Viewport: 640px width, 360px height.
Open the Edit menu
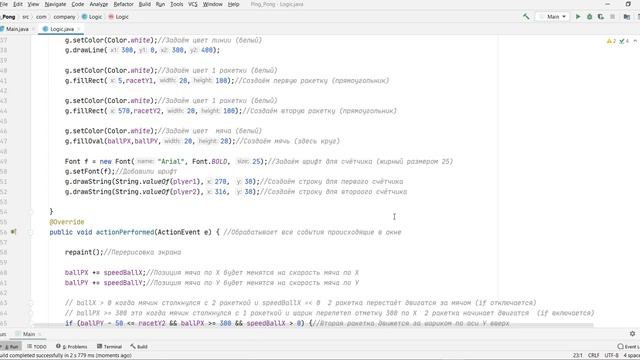pyautogui.click(x=18, y=4)
